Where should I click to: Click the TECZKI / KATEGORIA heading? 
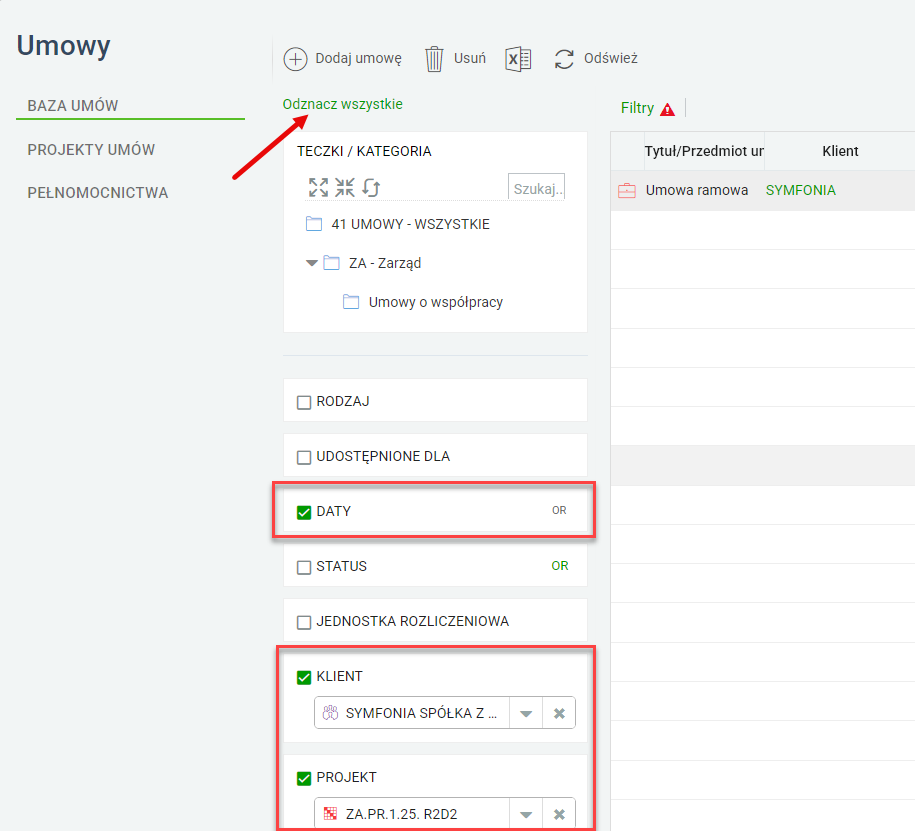tap(364, 151)
